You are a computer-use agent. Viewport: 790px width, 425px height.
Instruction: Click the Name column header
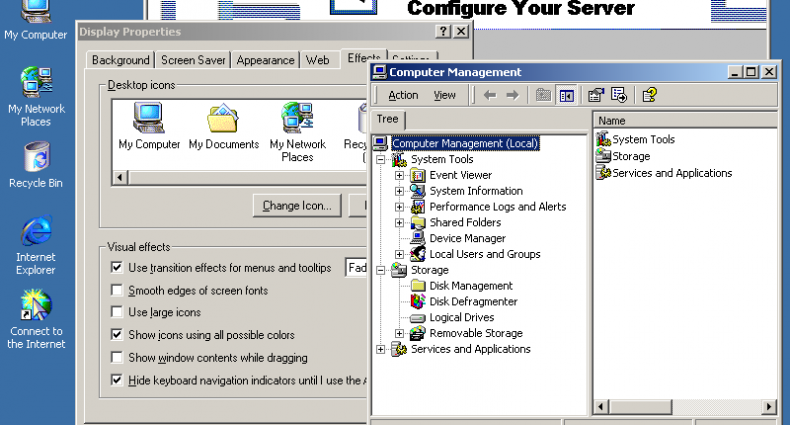[685, 120]
